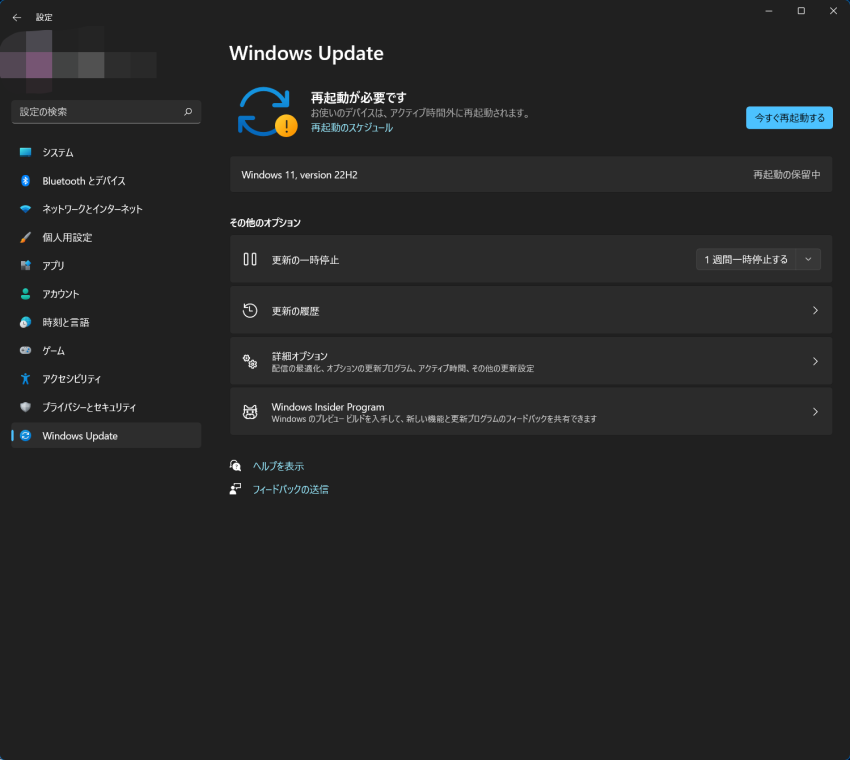Screen dimensions: 850x760
Task: Minimize the settings window
Action: (769, 11)
